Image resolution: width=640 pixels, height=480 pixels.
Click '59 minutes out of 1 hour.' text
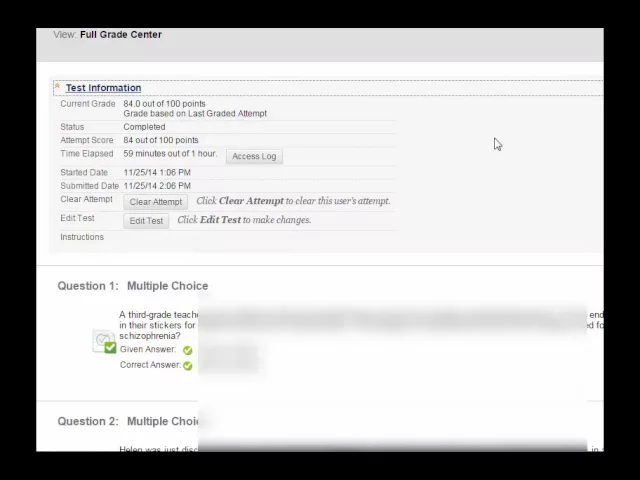coord(170,154)
